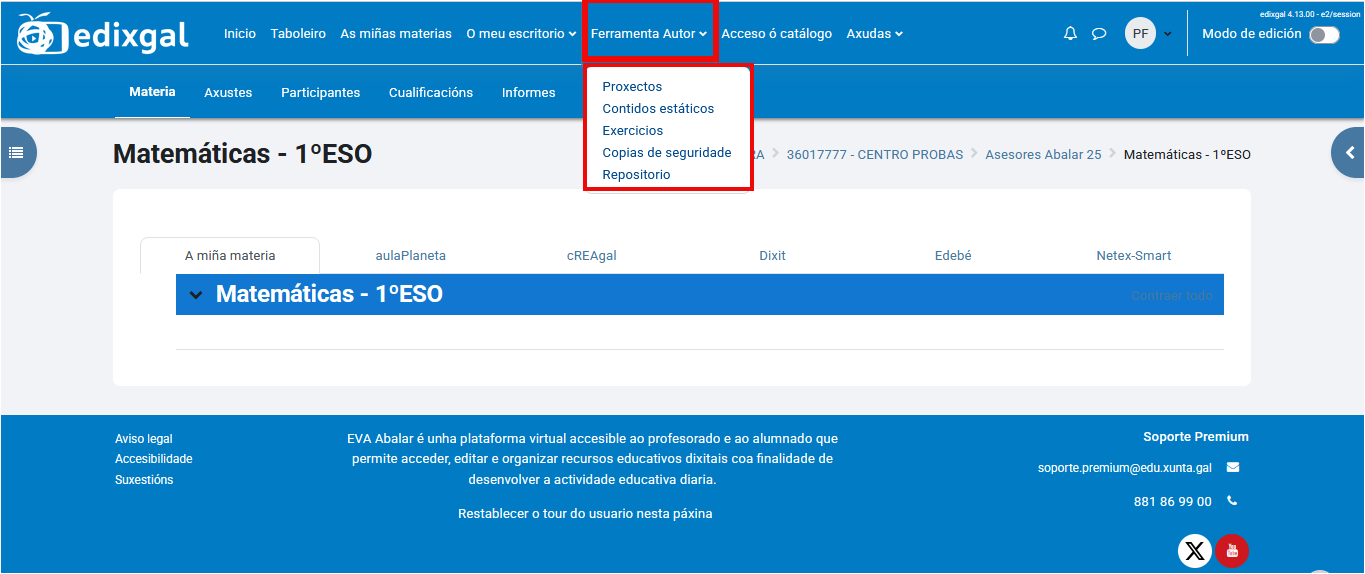This screenshot has width=1365, height=574.
Task: Click the soporte.premium@edu.xunta.gal email link
Action: [x=1124, y=467]
